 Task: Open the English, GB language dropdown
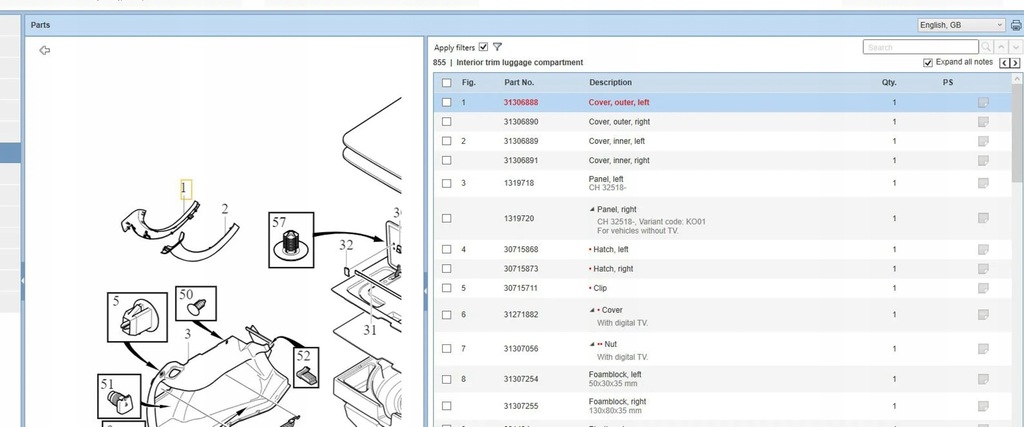(x=962, y=25)
